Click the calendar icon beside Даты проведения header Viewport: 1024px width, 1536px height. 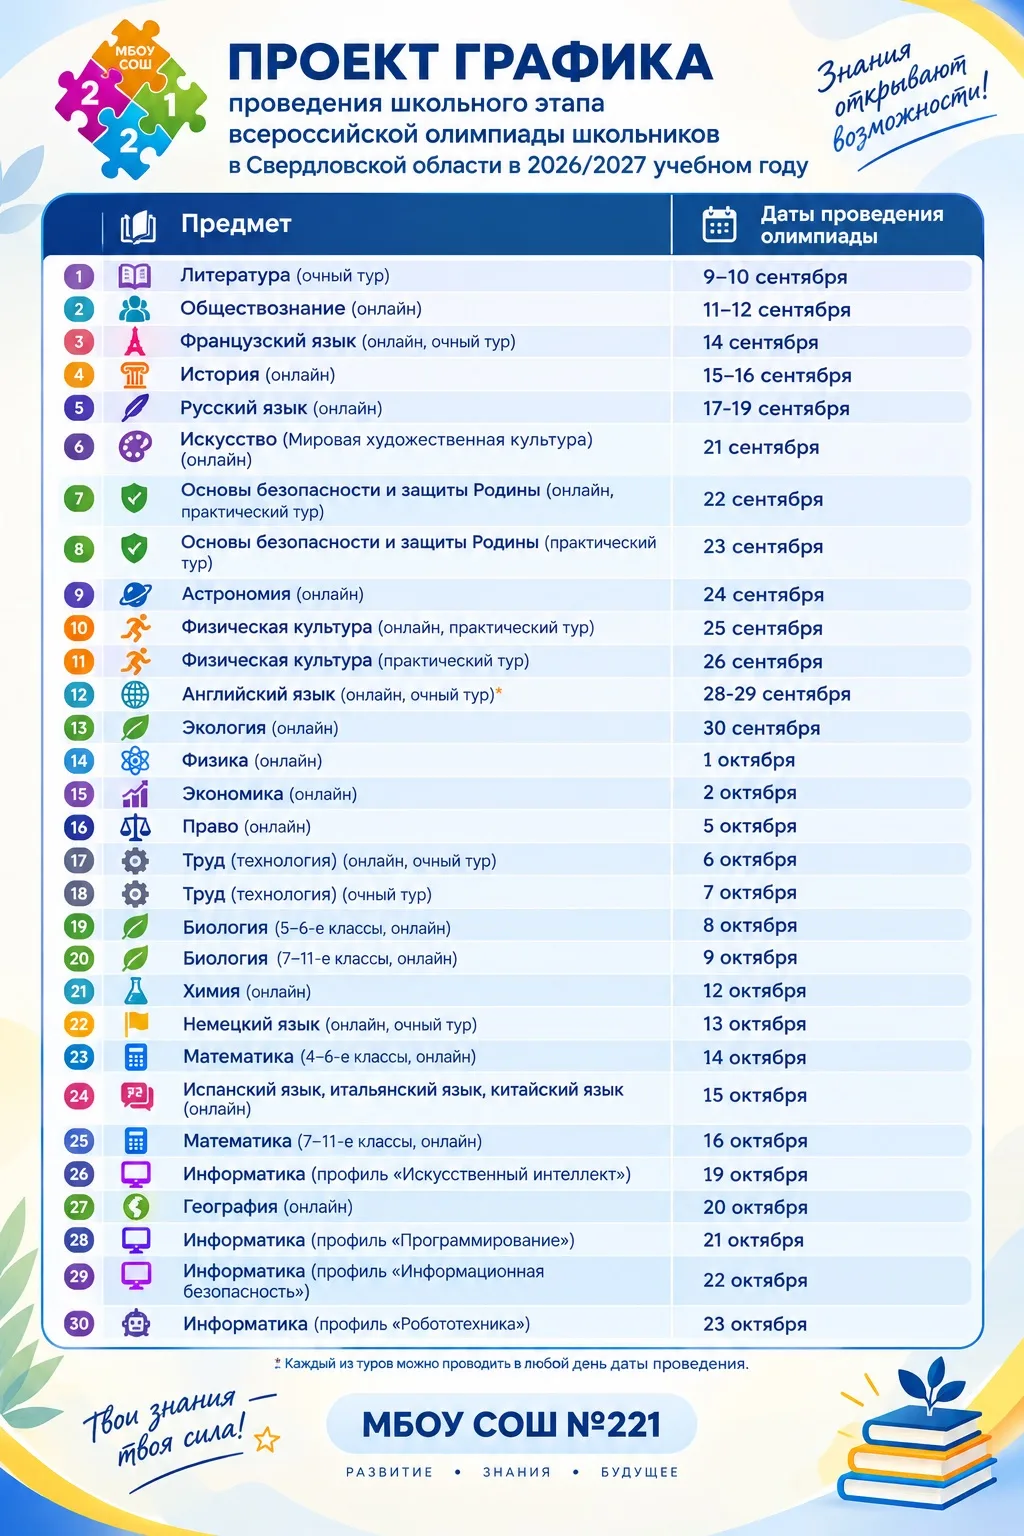click(719, 224)
